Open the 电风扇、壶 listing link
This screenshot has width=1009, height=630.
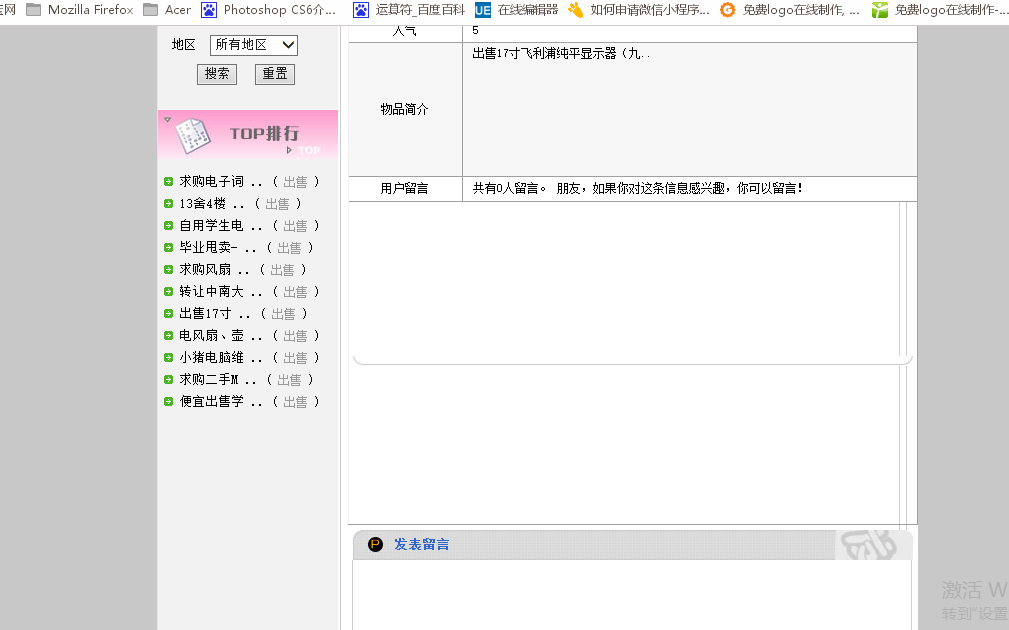212,336
